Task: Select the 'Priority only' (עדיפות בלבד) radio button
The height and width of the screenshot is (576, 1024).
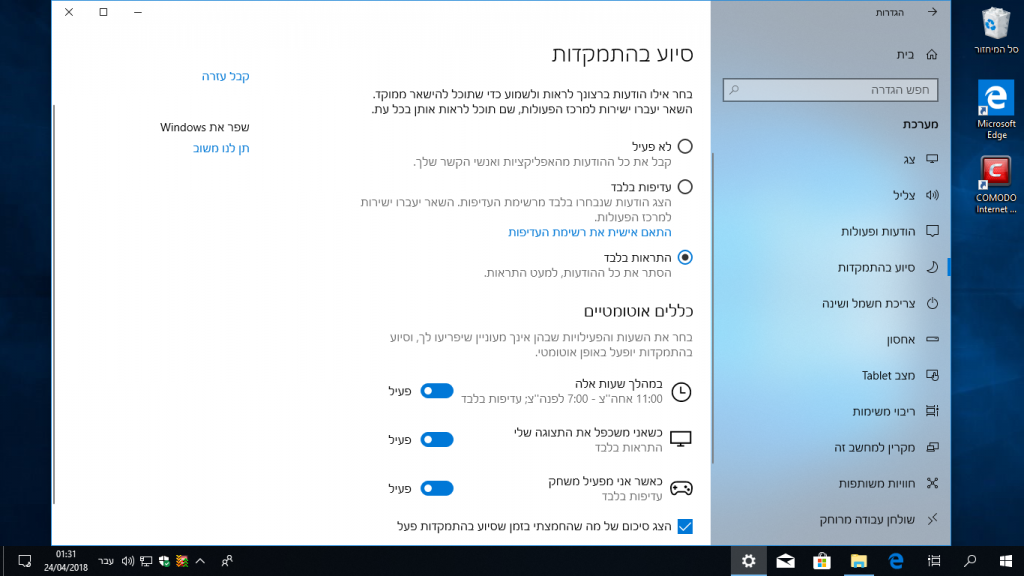Action: click(685, 187)
